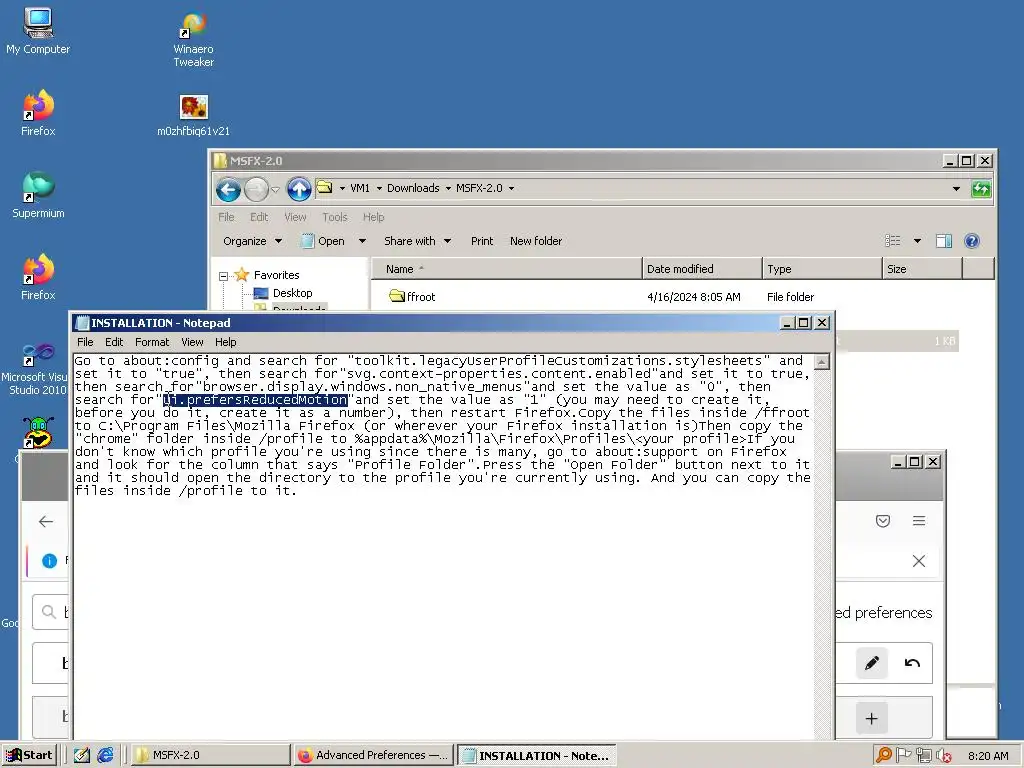Collapse the Favorites tree node
This screenshot has width=1024, height=768.
coord(223,276)
